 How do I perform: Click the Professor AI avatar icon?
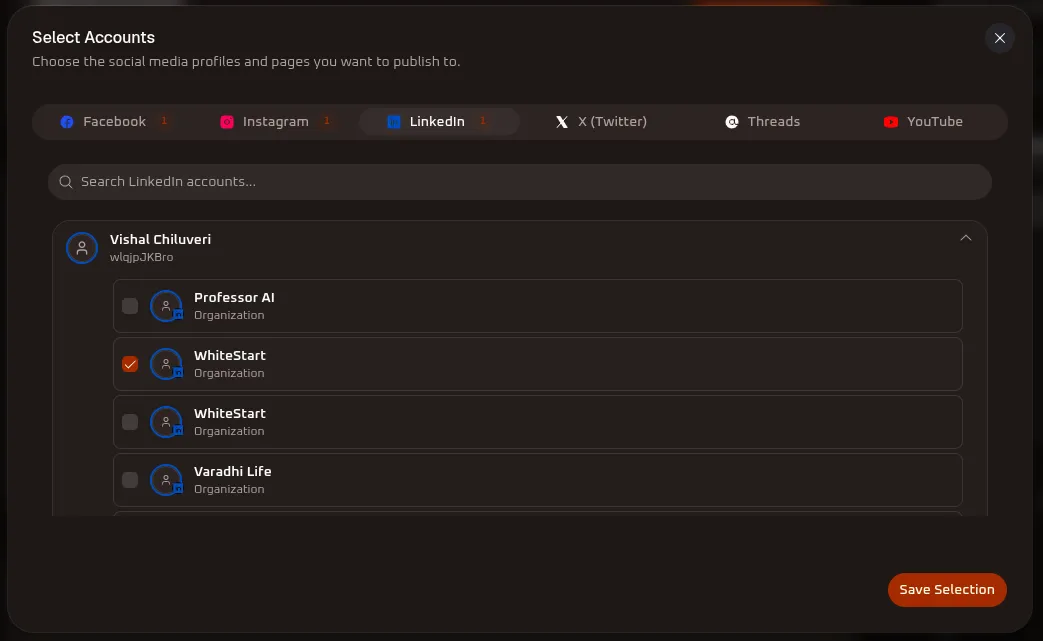(166, 306)
